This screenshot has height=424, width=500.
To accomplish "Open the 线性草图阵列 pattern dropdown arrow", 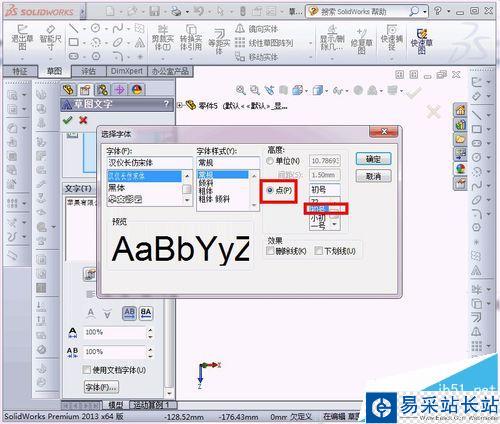I will 310,43.
